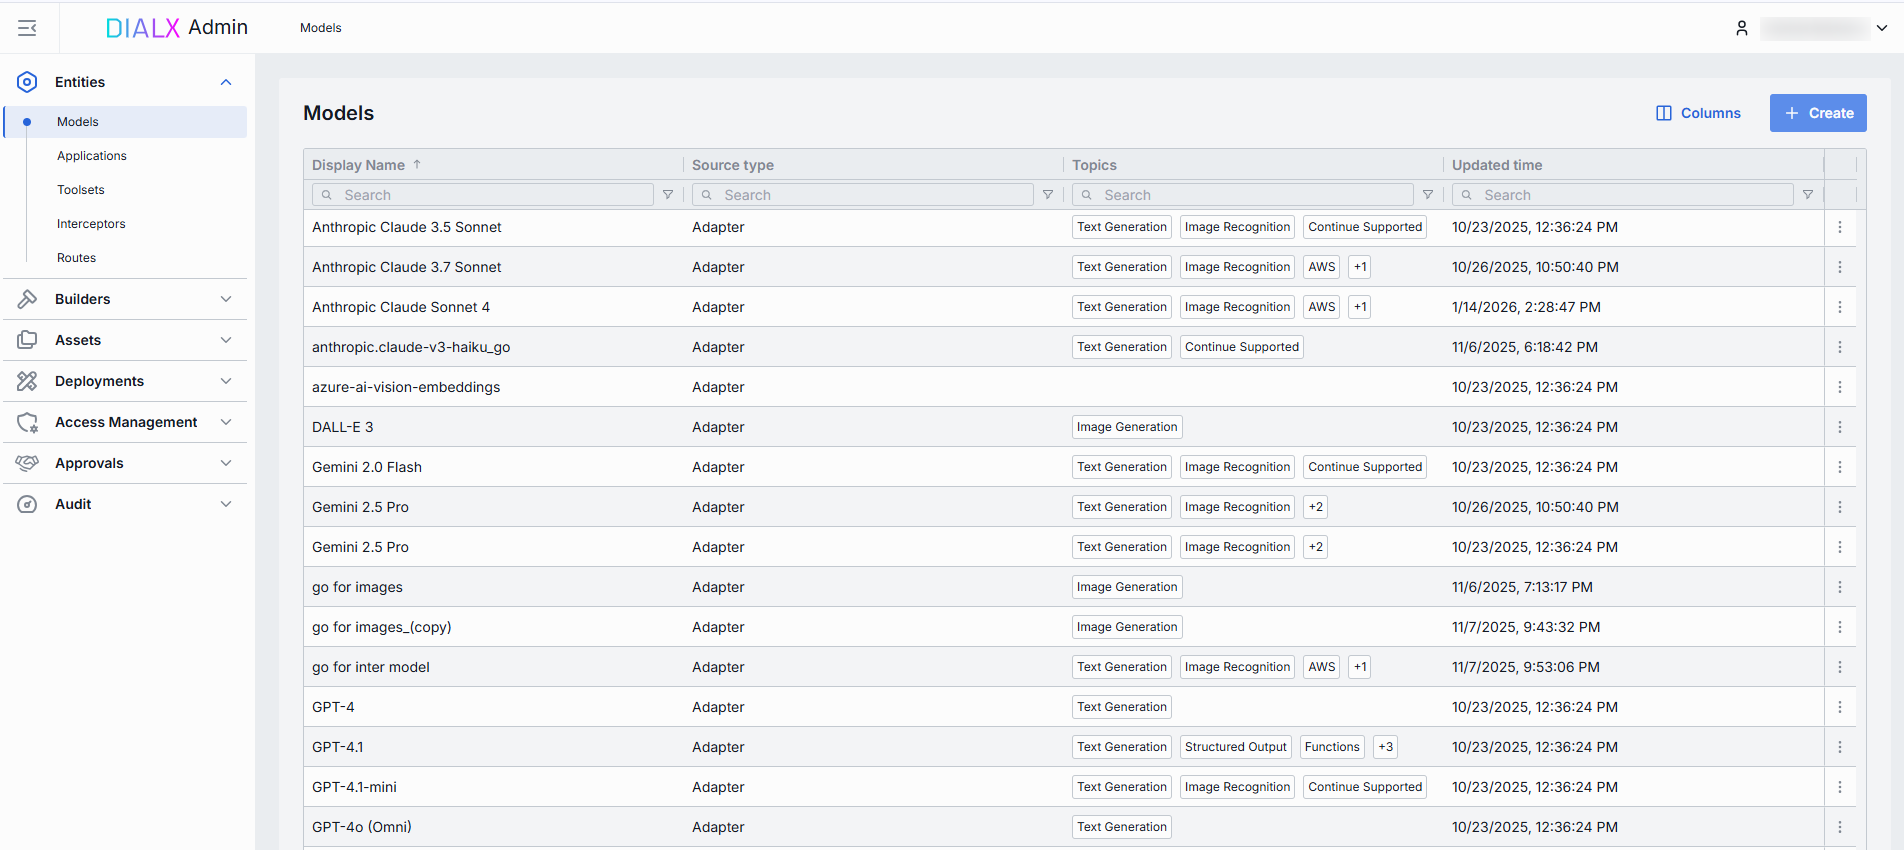1904x850 pixels.
Task: Open the user account dropdown
Action: [x=1881, y=28]
